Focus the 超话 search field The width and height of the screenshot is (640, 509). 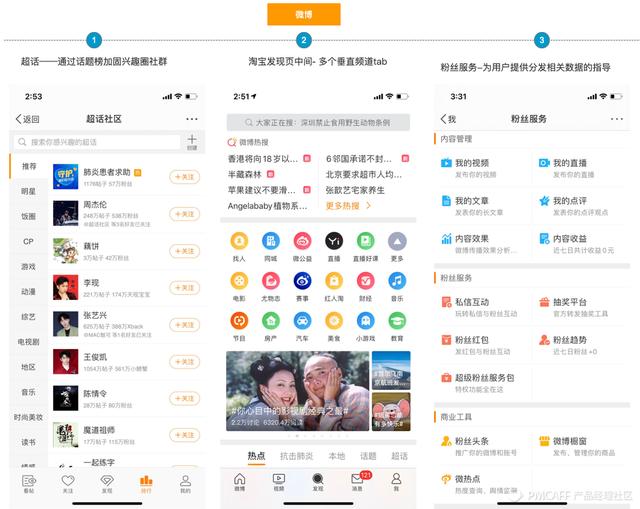[x=97, y=142]
